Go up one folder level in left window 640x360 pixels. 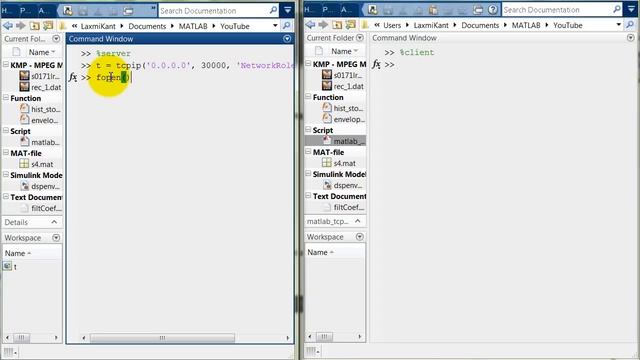click(35, 26)
